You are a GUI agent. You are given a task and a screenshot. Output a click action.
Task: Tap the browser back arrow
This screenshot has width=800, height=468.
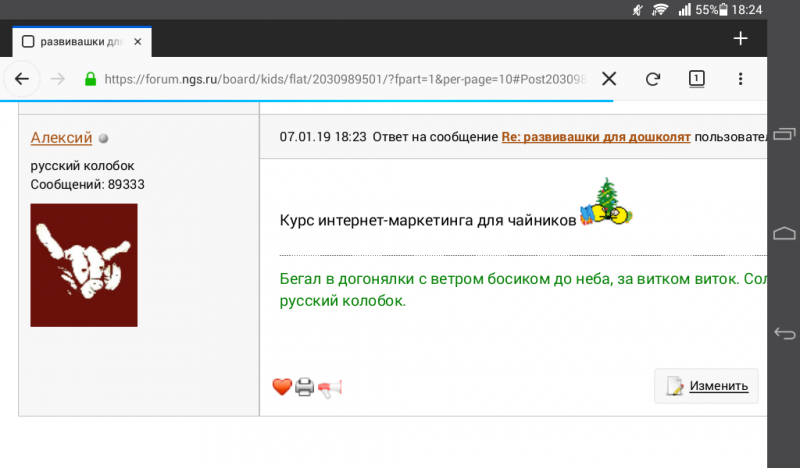pyautogui.click(x=22, y=79)
